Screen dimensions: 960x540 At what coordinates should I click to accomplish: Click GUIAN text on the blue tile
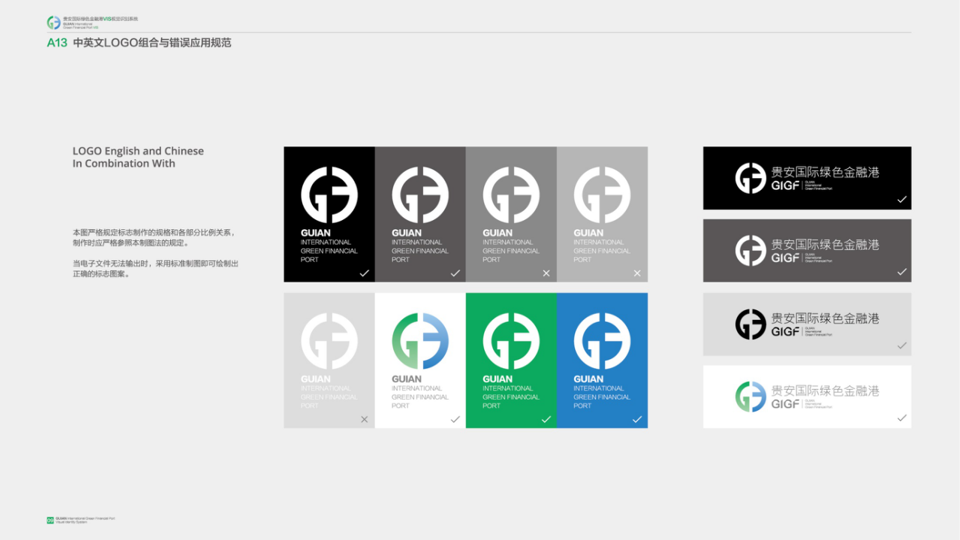pos(588,379)
